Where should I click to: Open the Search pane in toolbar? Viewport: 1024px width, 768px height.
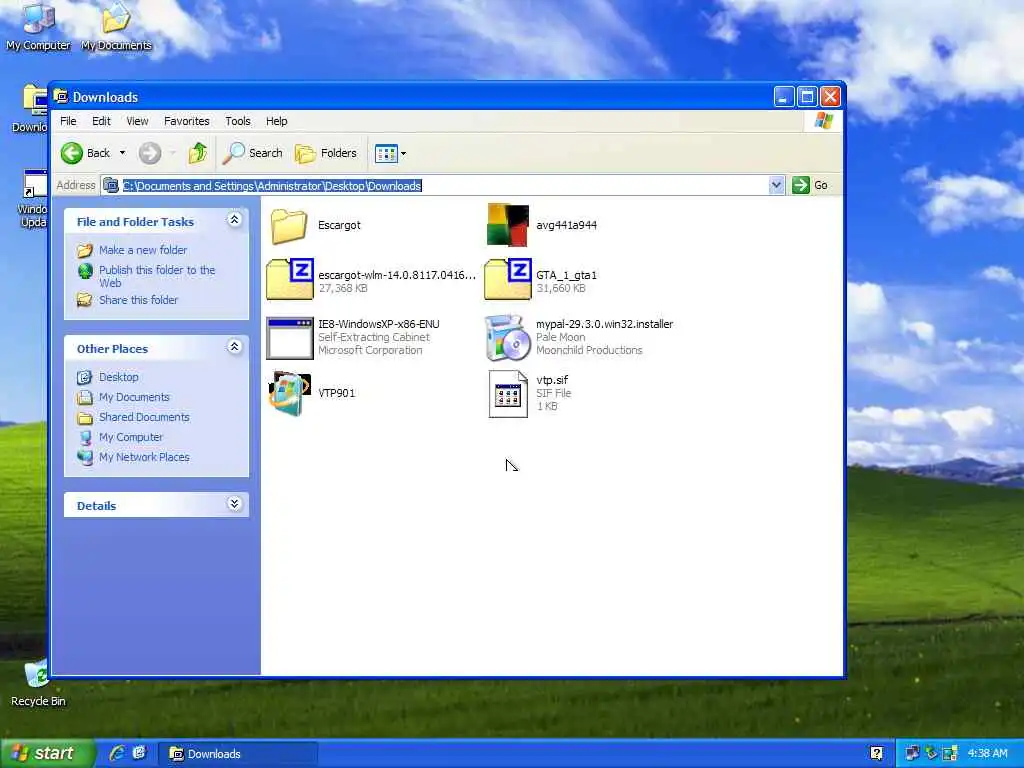point(253,153)
